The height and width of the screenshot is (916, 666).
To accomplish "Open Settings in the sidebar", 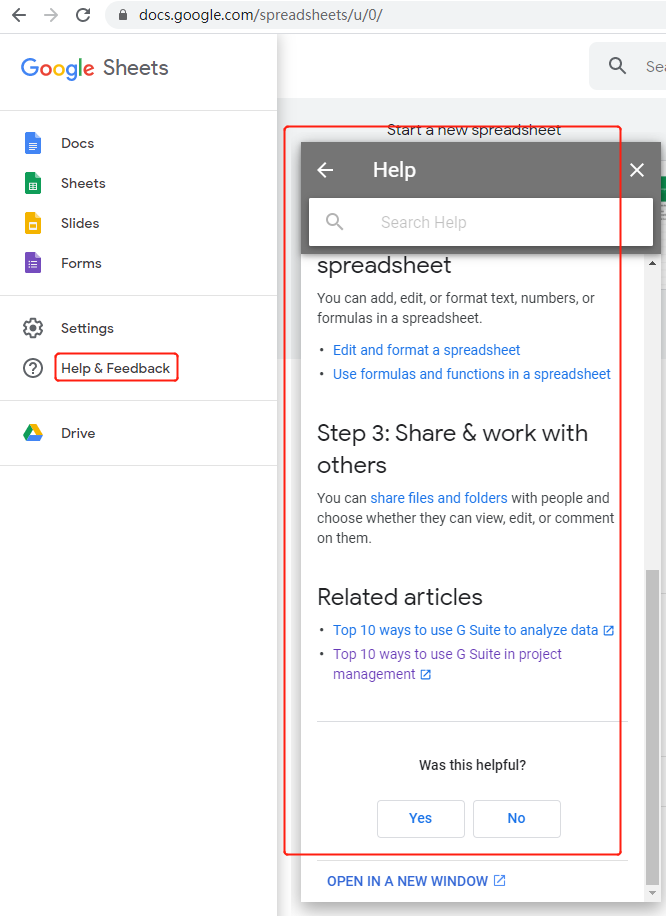I will (87, 328).
